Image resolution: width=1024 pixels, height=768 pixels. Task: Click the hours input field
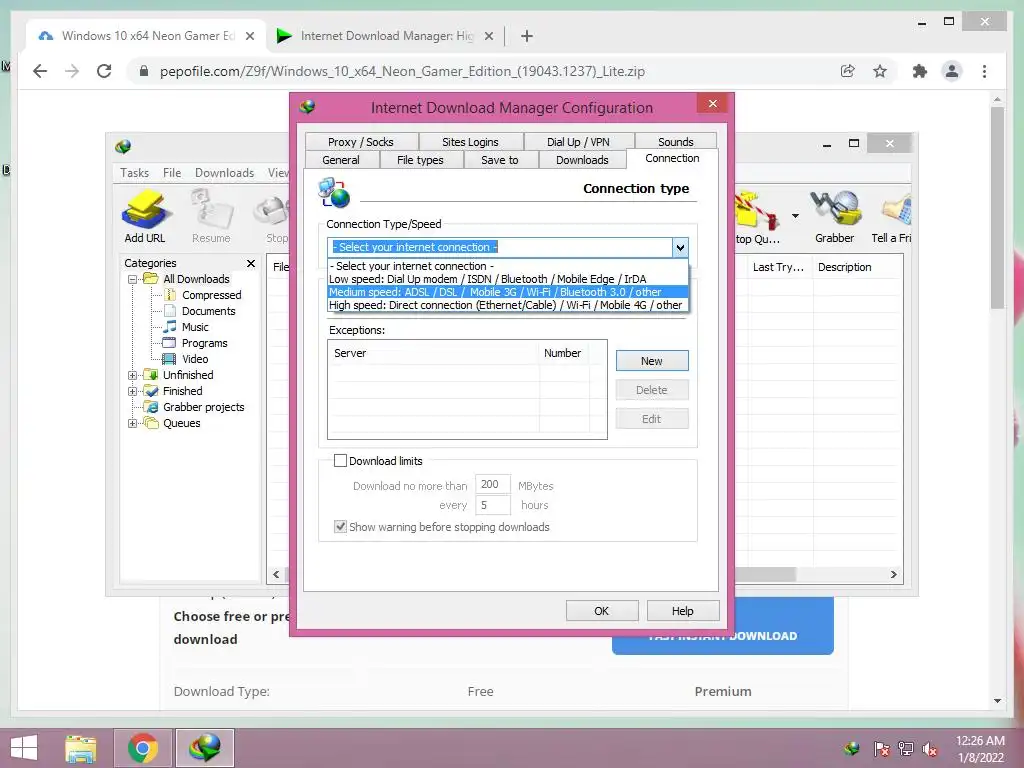pos(492,505)
